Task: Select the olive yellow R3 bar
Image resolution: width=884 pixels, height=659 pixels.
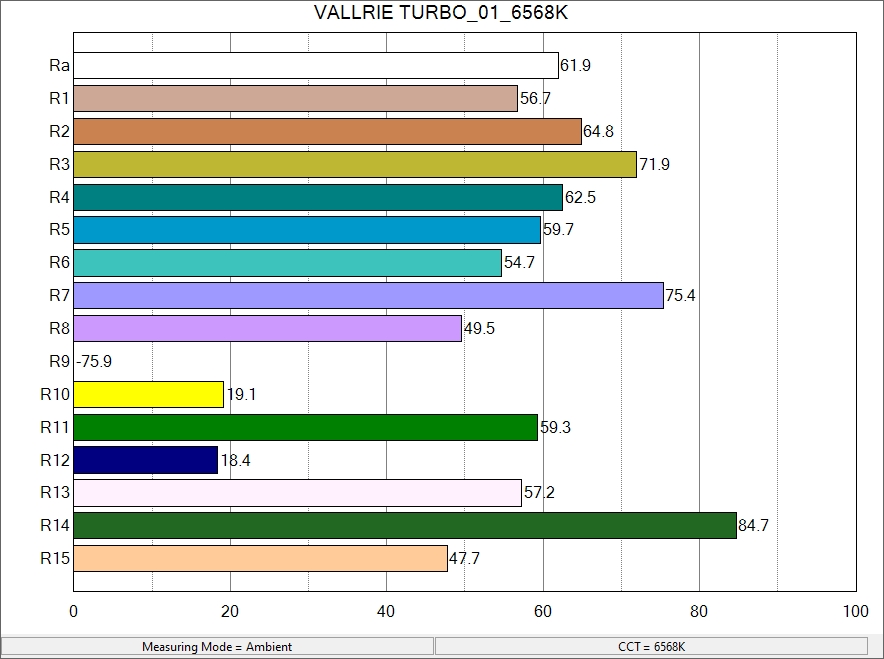Action: tap(355, 165)
